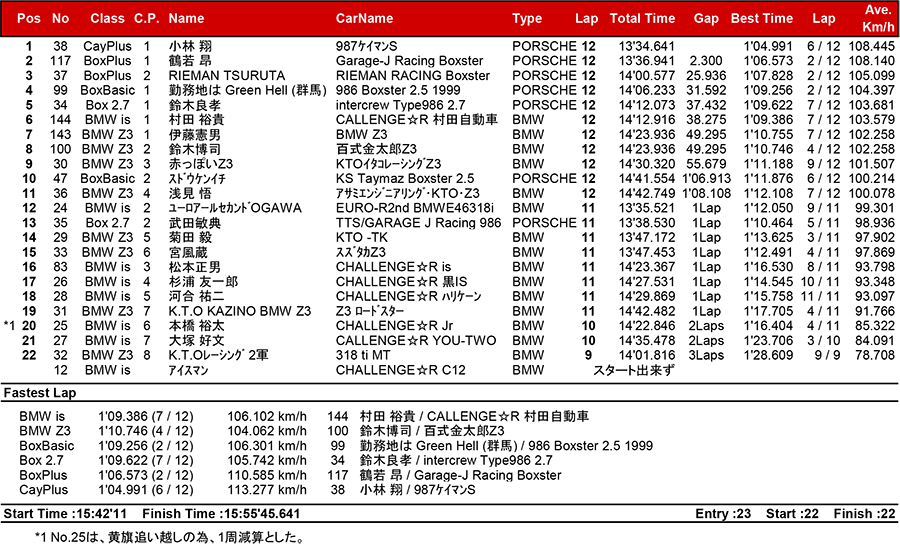Click average speed 78.708
The height and width of the screenshot is (546, 900).
point(875,355)
